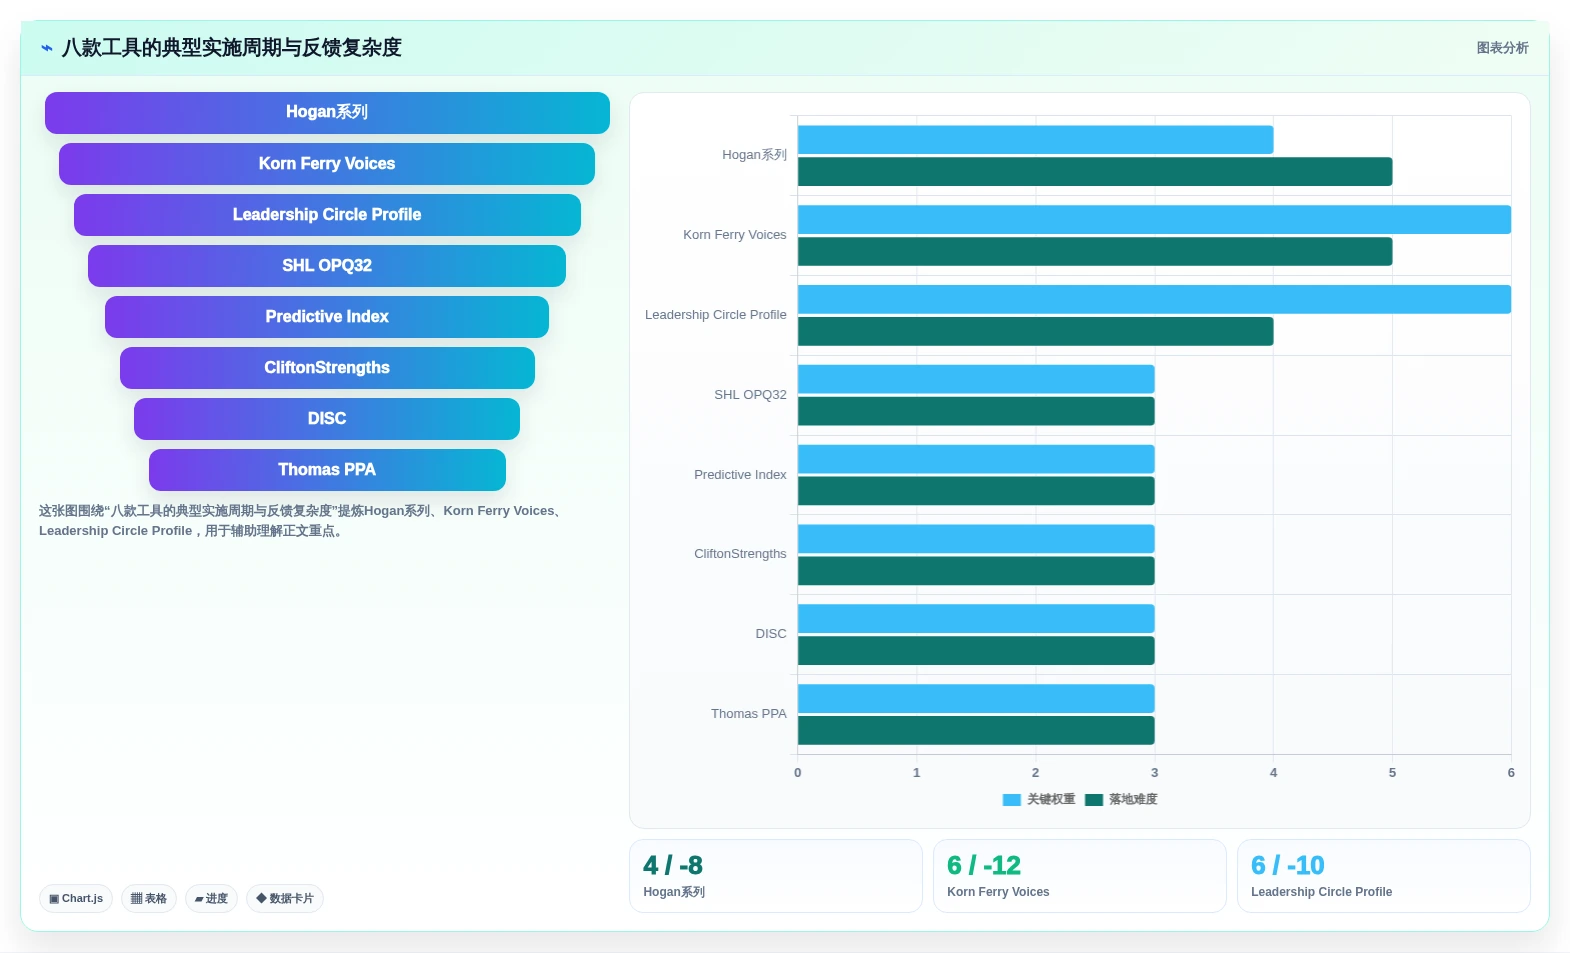Image resolution: width=1570 pixels, height=953 pixels.
Task: Click the Predictive Index green bar
Action: (x=976, y=492)
